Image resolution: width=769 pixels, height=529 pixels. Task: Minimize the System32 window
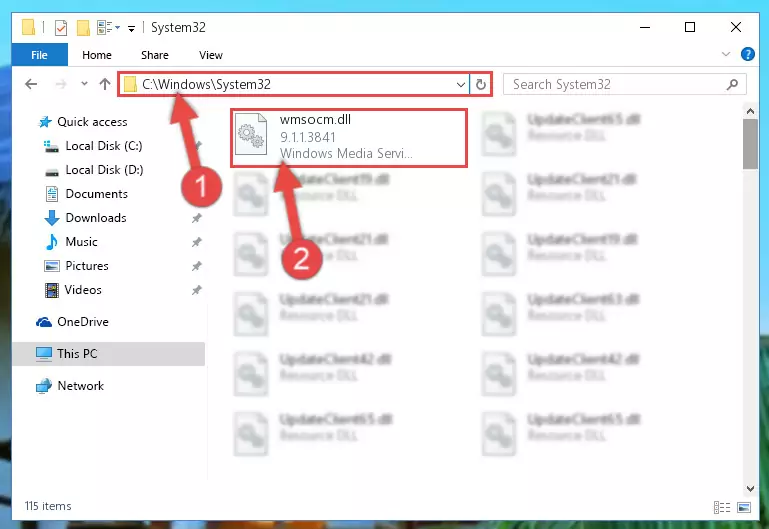pos(645,27)
